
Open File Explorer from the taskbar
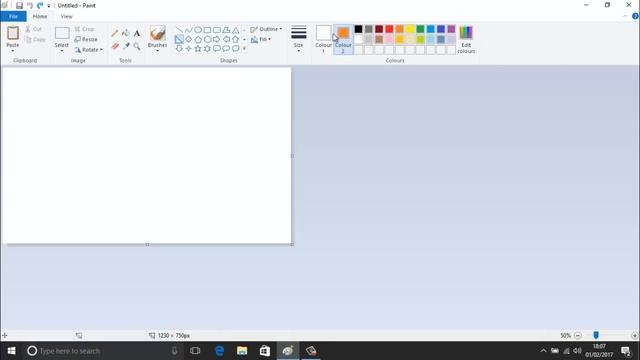pos(242,351)
